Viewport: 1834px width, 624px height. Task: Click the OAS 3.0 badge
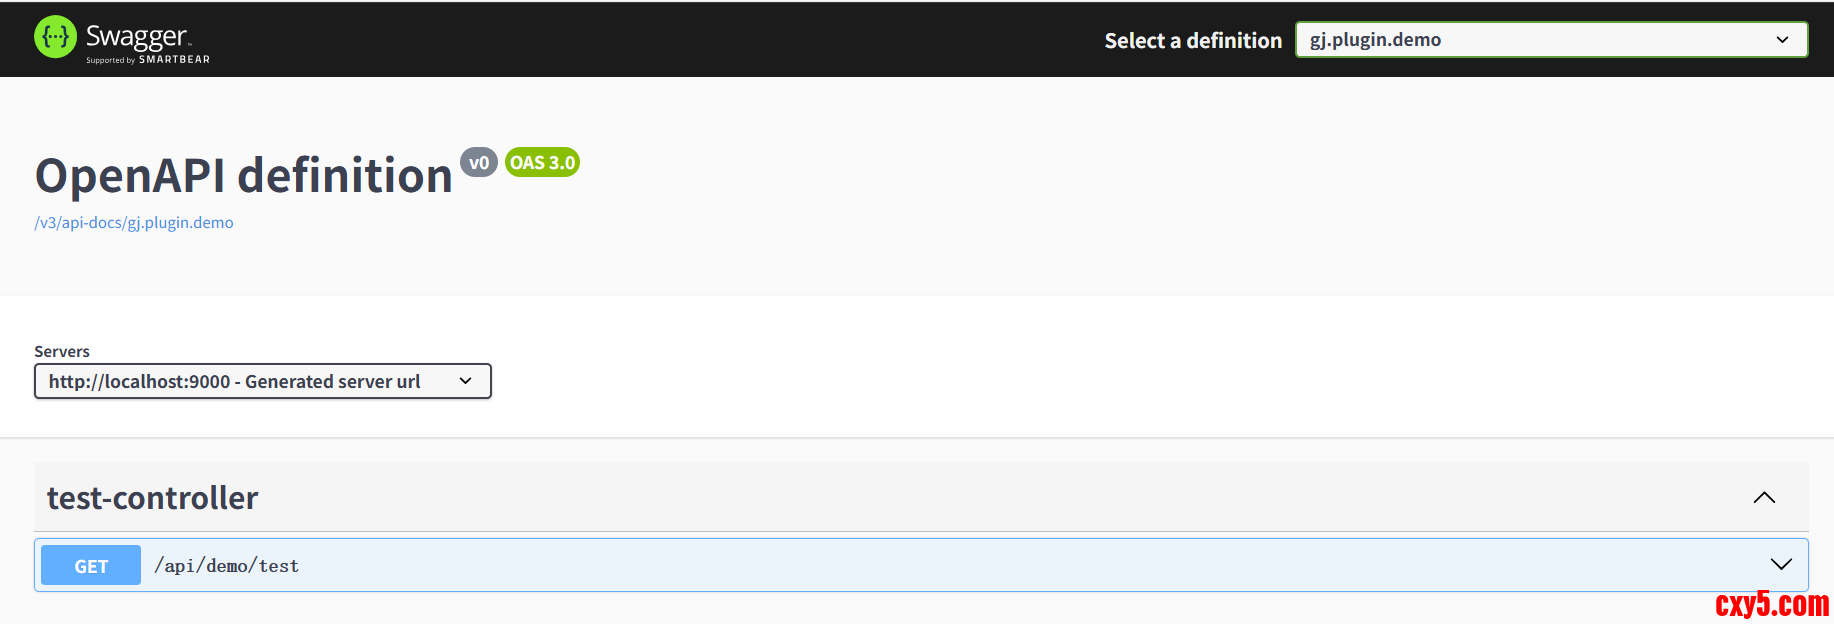(x=542, y=162)
